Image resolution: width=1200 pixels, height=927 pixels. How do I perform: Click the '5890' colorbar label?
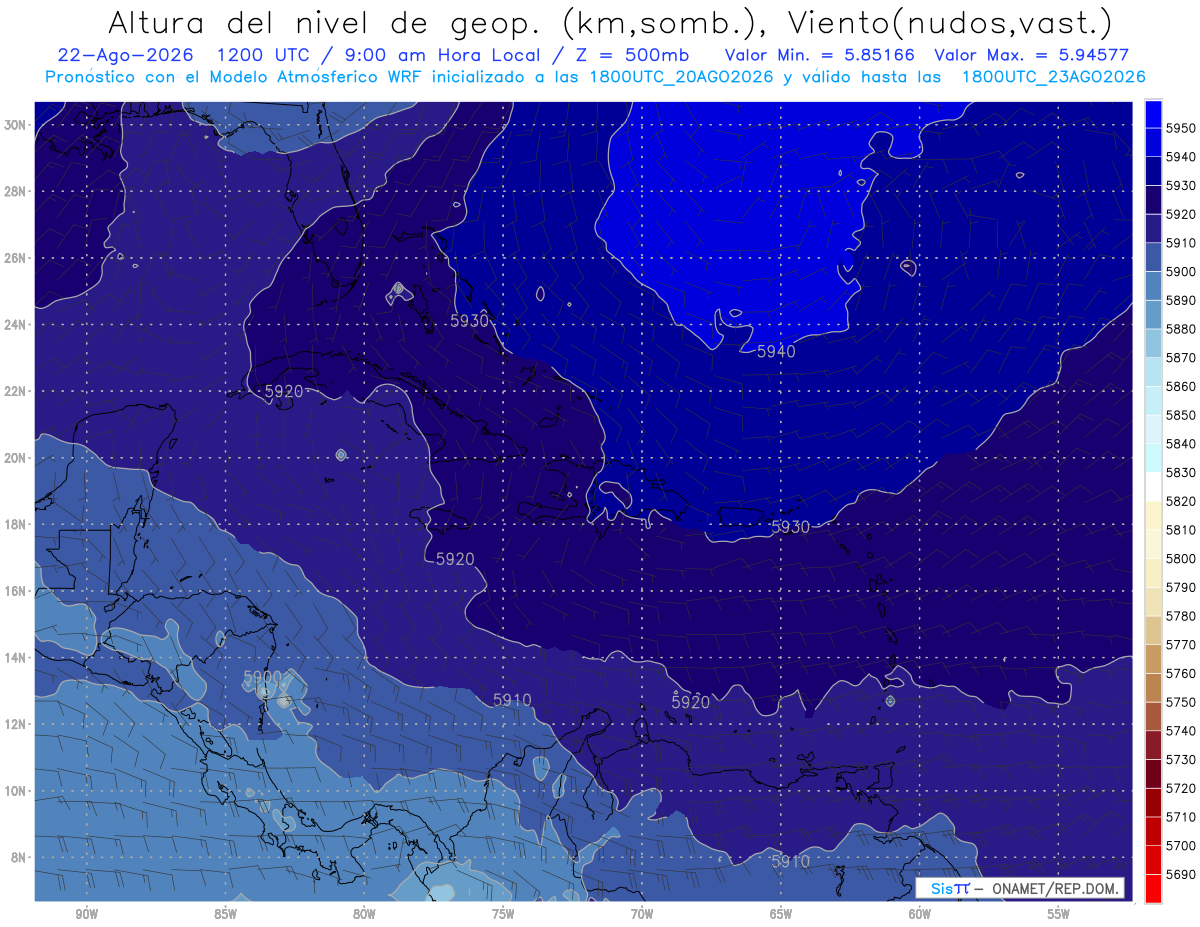click(1180, 300)
